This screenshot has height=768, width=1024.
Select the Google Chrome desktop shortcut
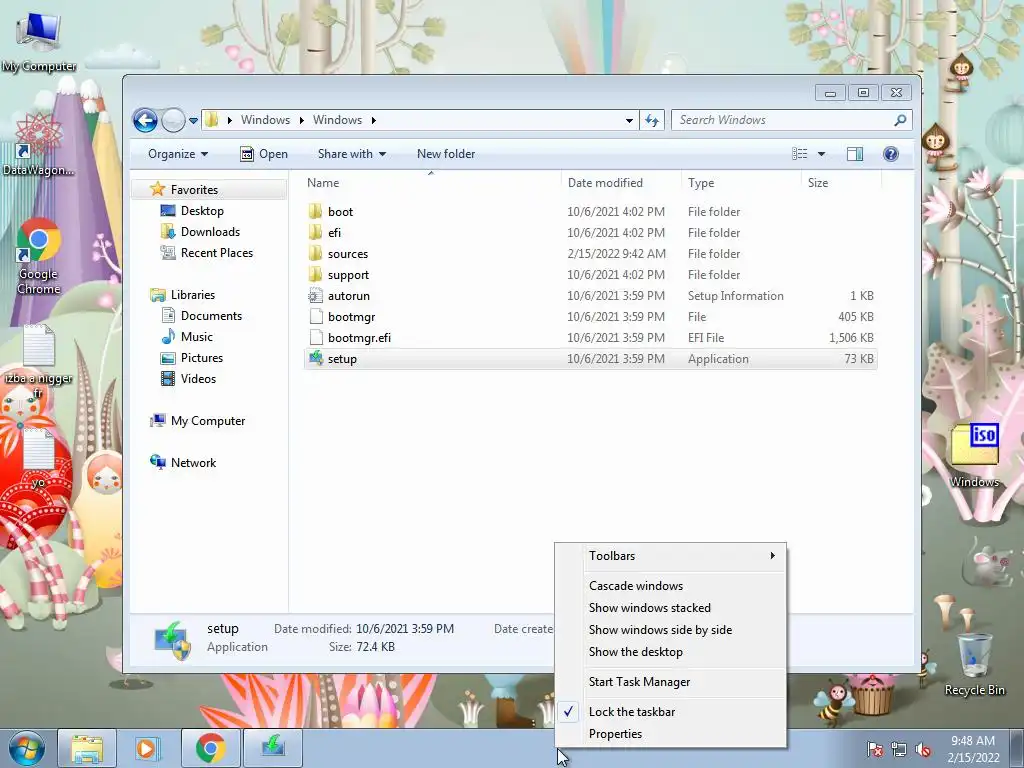pyautogui.click(x=39, y=257)
